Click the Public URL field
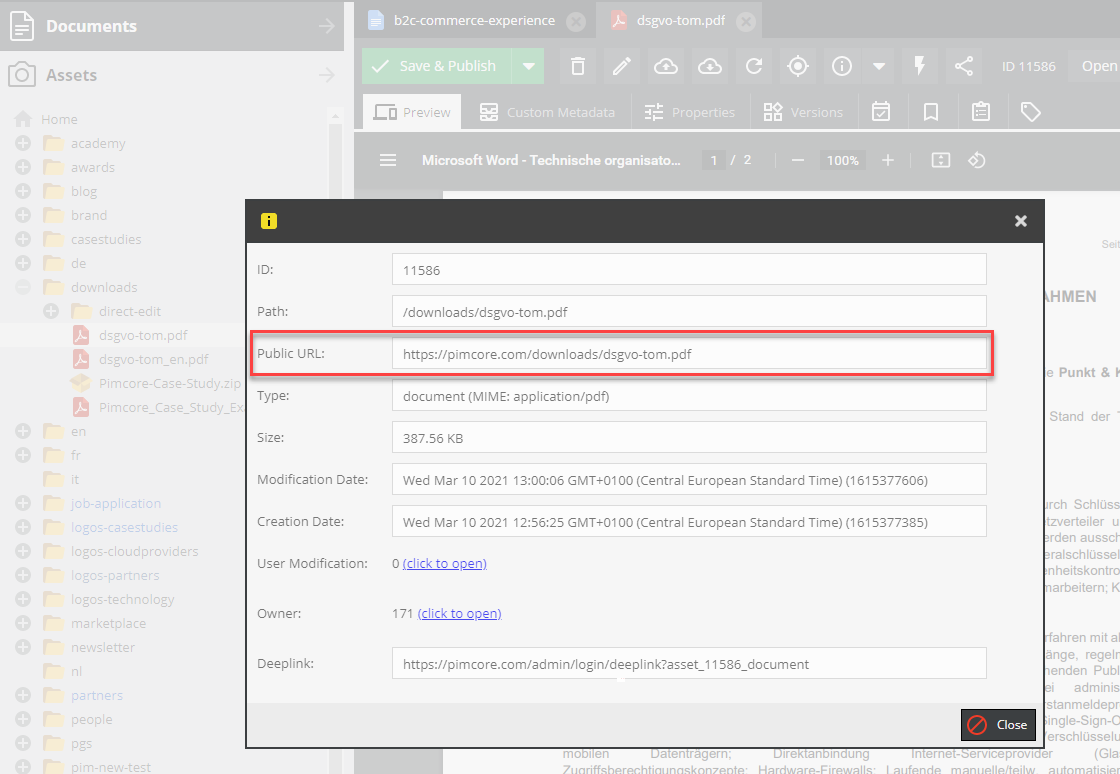Viewport: 1120px width, 774px height. [x=689, y=354]
